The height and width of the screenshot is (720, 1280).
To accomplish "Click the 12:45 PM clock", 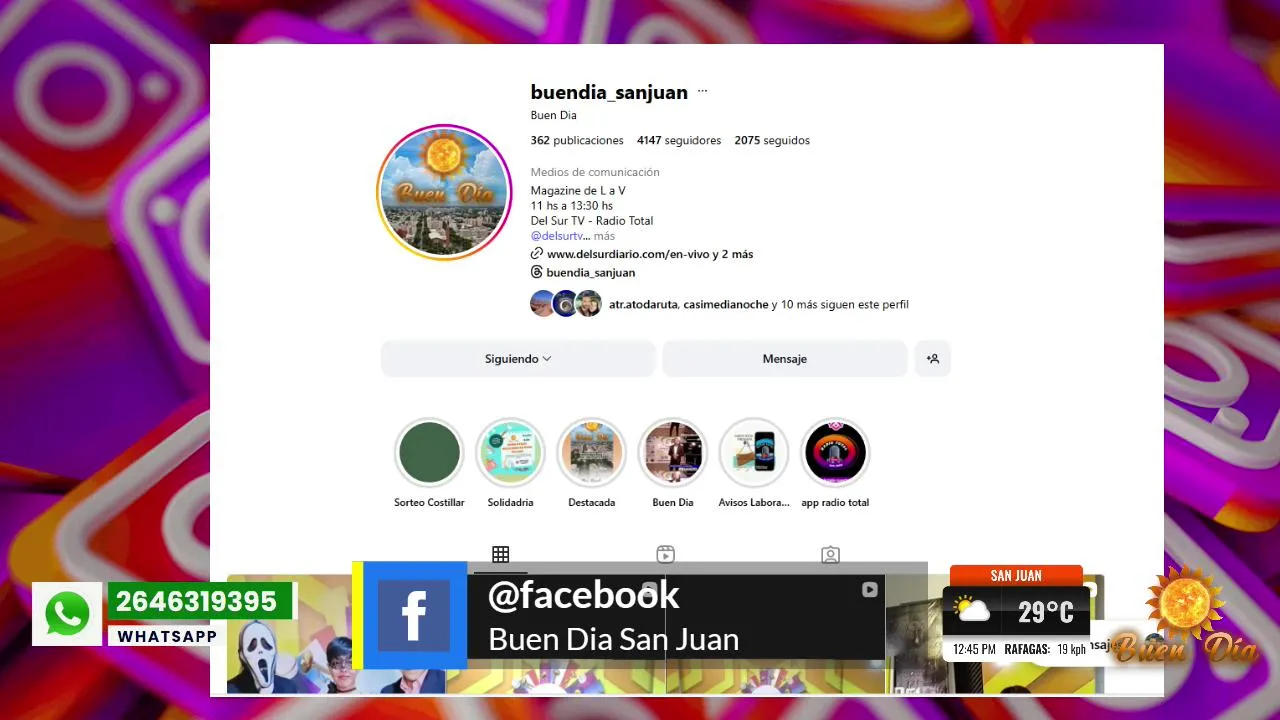I will [x=974, y=649].
